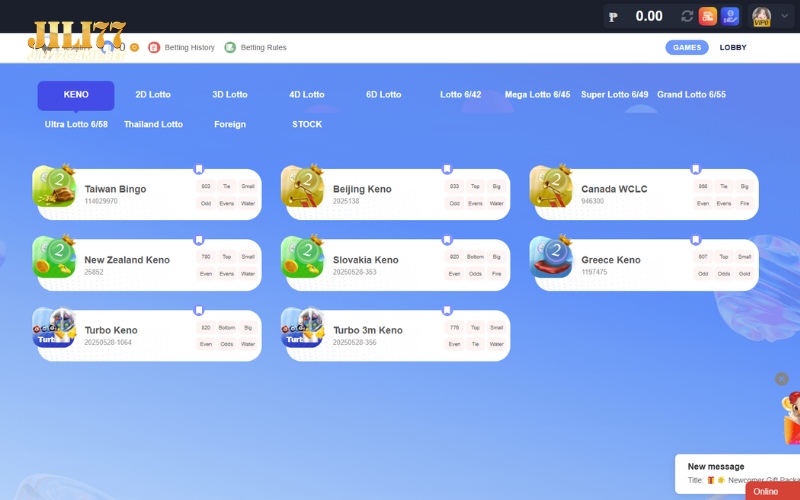The width and height of the screenshot is (800, 500).
Task: Select the Mega Lotto 6/45 tab
Action: (537, 94)
